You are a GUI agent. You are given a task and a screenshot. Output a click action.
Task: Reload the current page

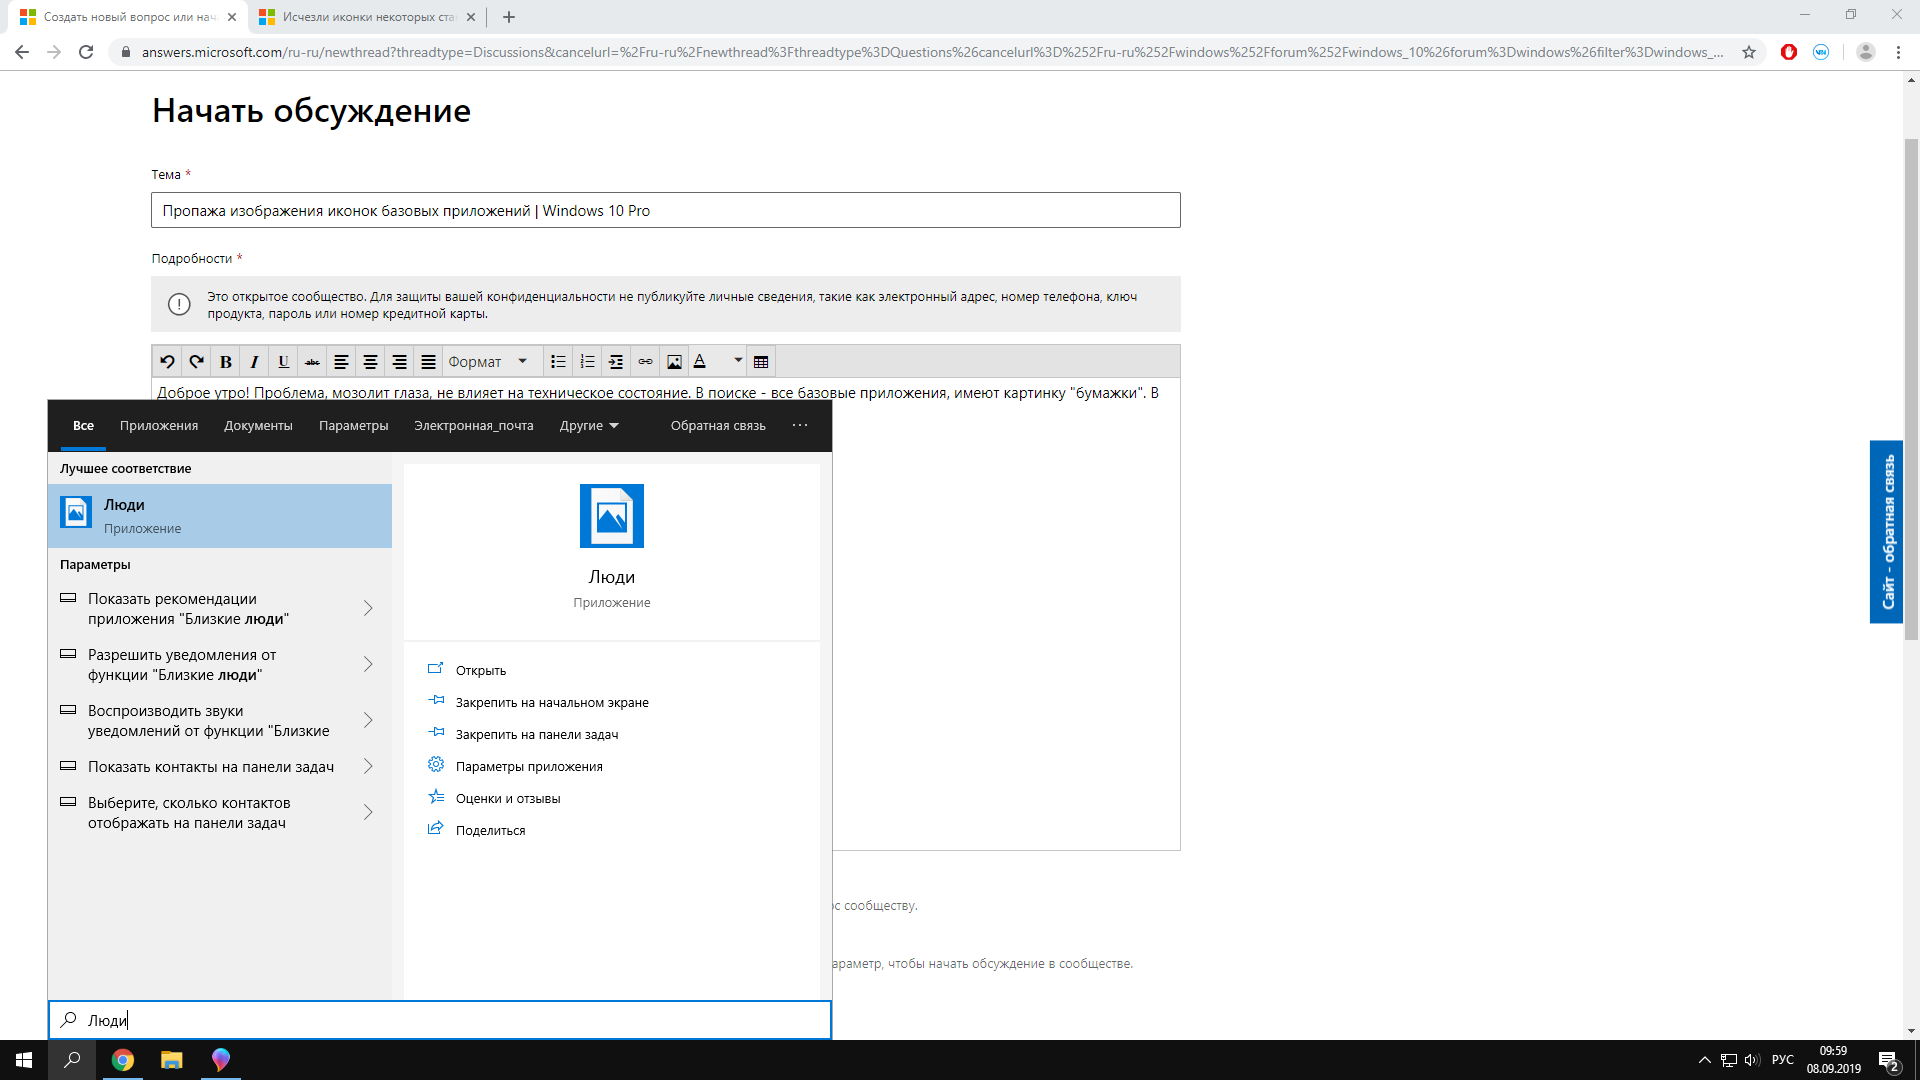pyautogui.click(x=86, y=52)
